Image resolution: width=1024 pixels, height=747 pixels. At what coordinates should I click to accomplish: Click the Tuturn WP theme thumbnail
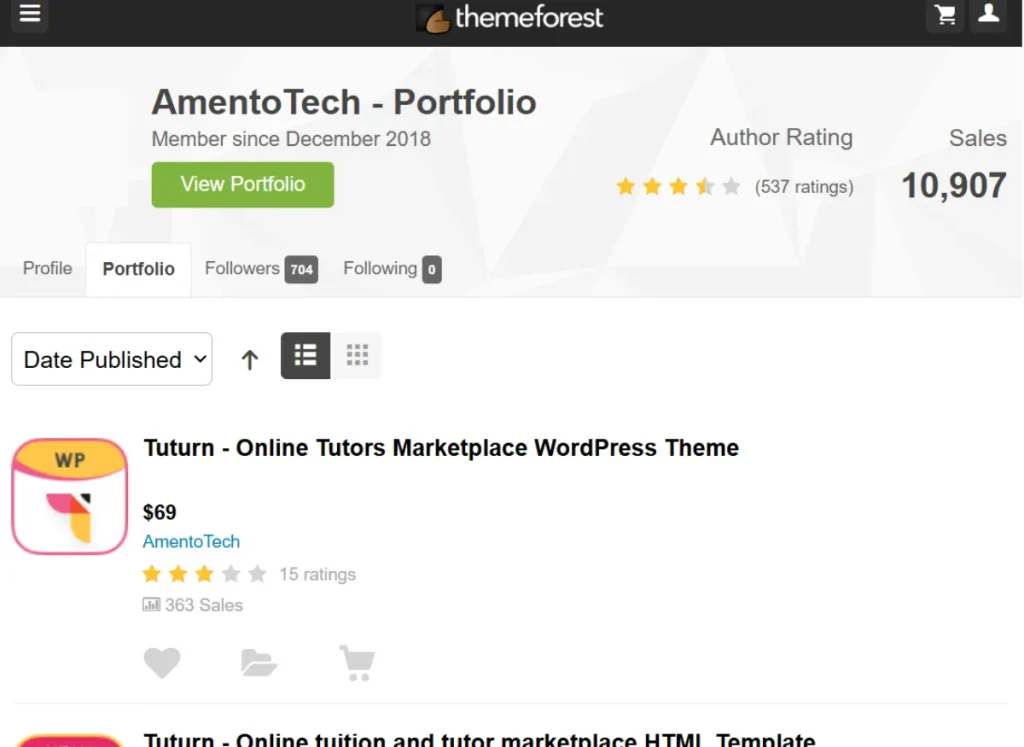tap(70, 496)
